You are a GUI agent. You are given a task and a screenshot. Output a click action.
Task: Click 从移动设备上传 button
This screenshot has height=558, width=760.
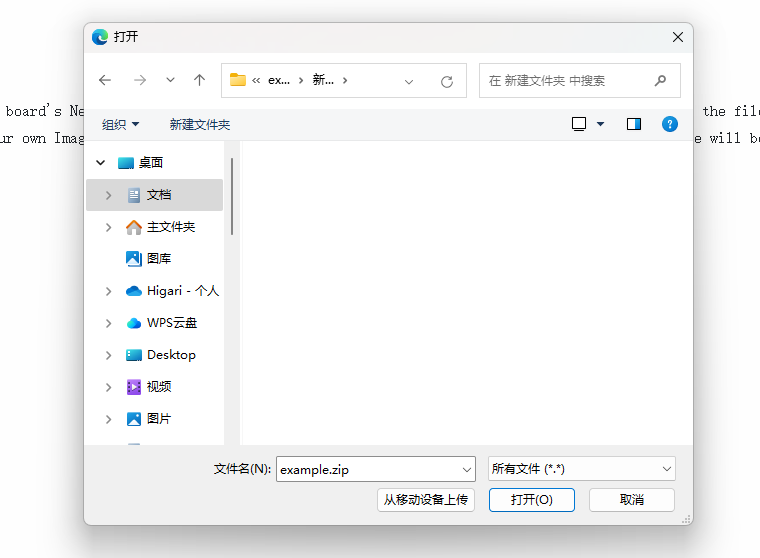point(426,500)
